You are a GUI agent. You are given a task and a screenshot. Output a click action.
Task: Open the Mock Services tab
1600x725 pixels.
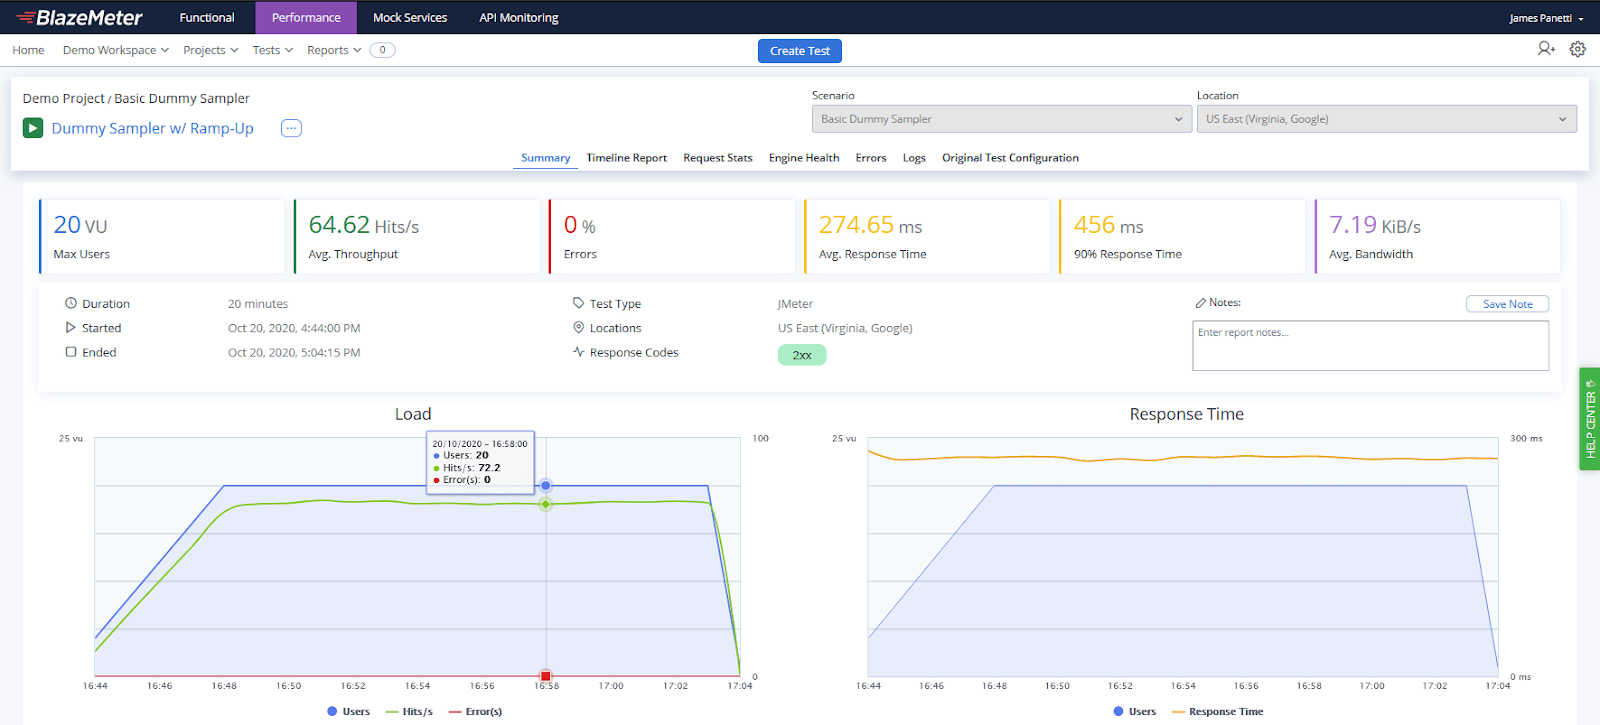(x=410, y=17)
